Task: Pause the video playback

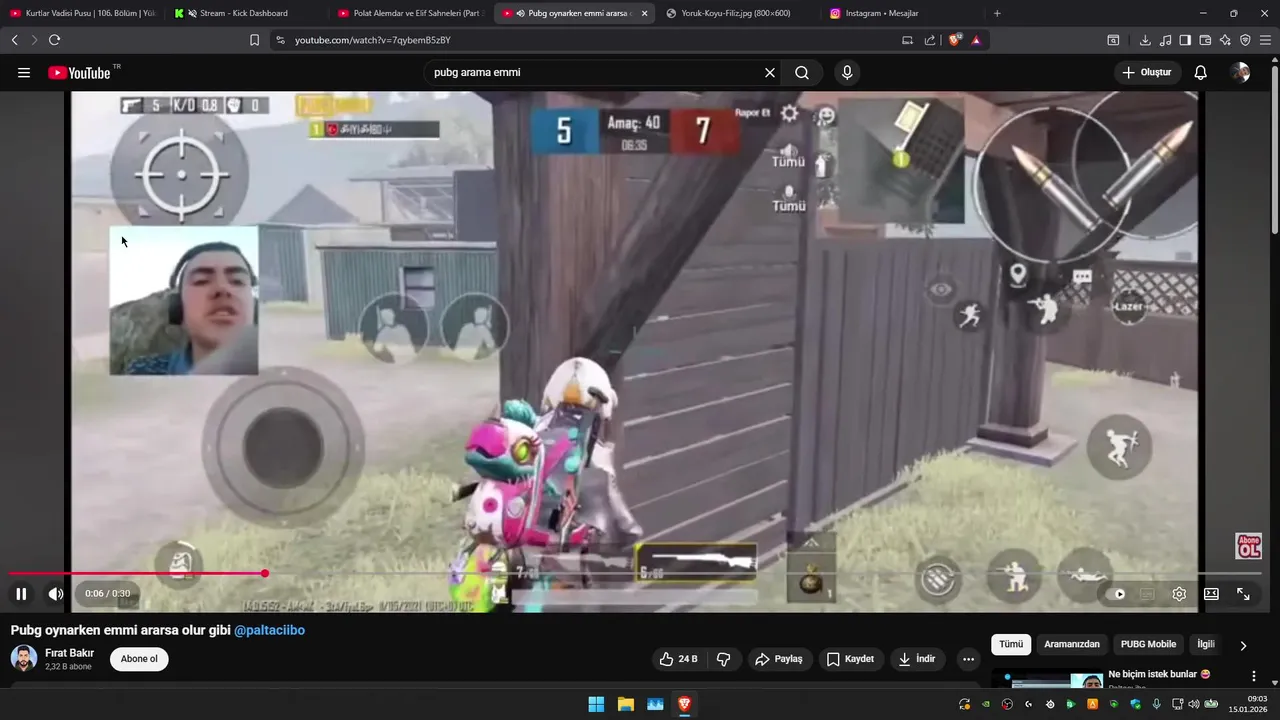Action: 21,594
